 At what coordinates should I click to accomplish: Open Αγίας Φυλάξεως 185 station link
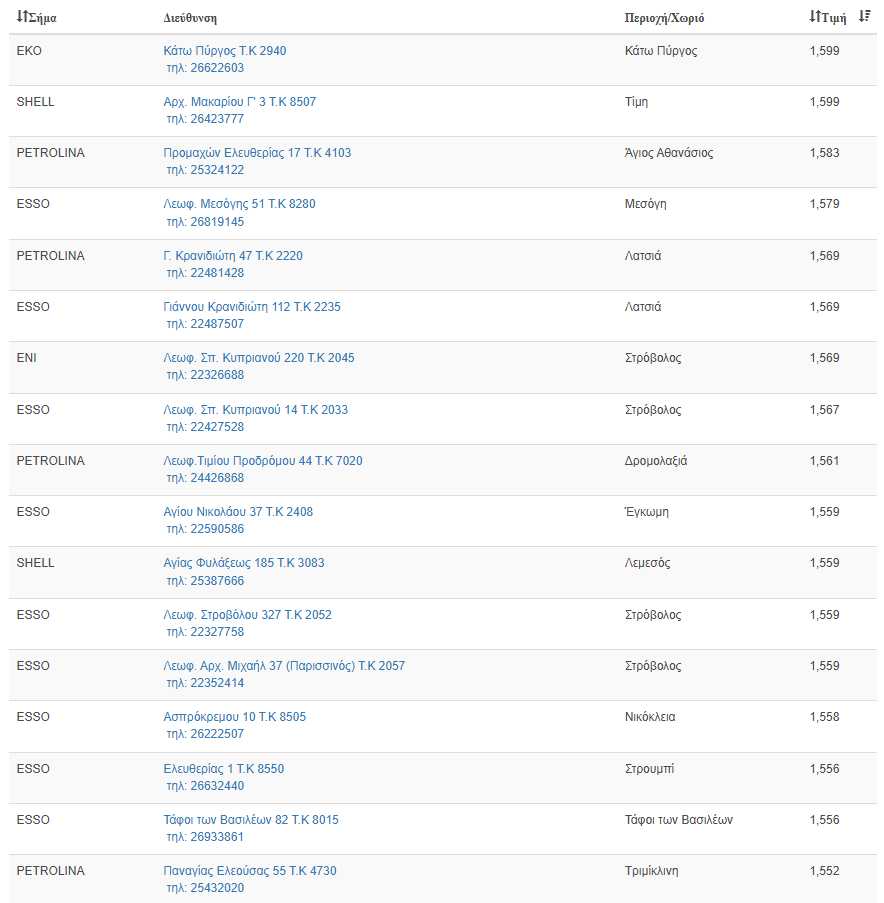pyautogui.click(x=244, y=563)
